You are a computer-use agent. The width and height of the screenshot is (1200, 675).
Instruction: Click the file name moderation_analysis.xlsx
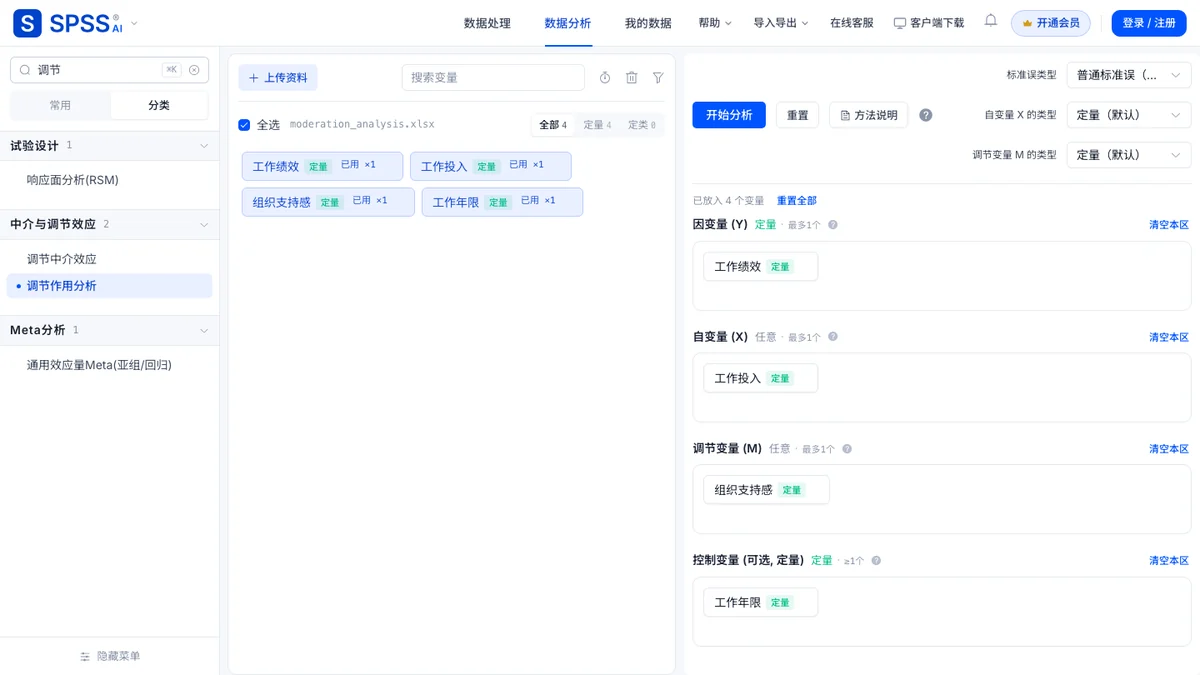tap(362, 125)
